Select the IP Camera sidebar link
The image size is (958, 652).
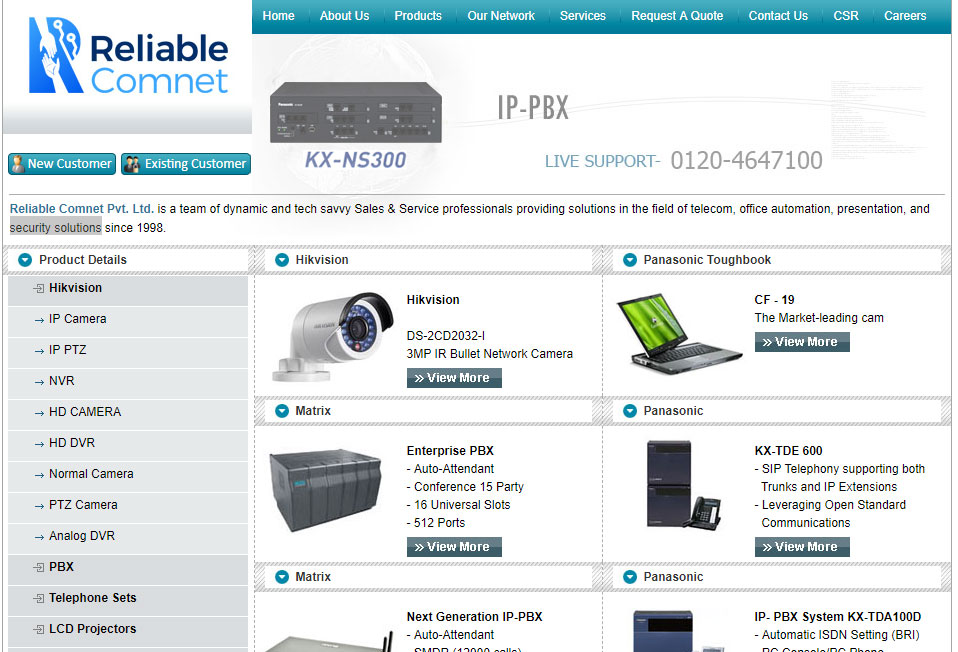coord(78,319)
